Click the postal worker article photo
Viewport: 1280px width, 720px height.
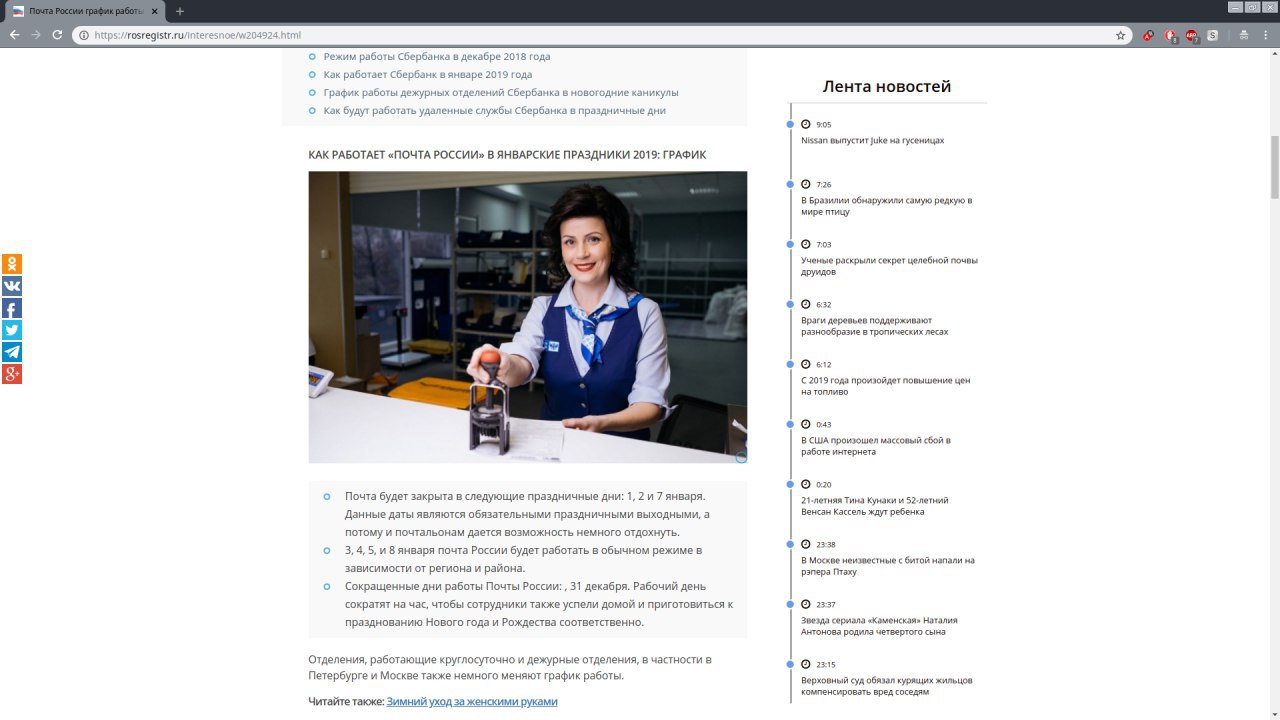527,317
